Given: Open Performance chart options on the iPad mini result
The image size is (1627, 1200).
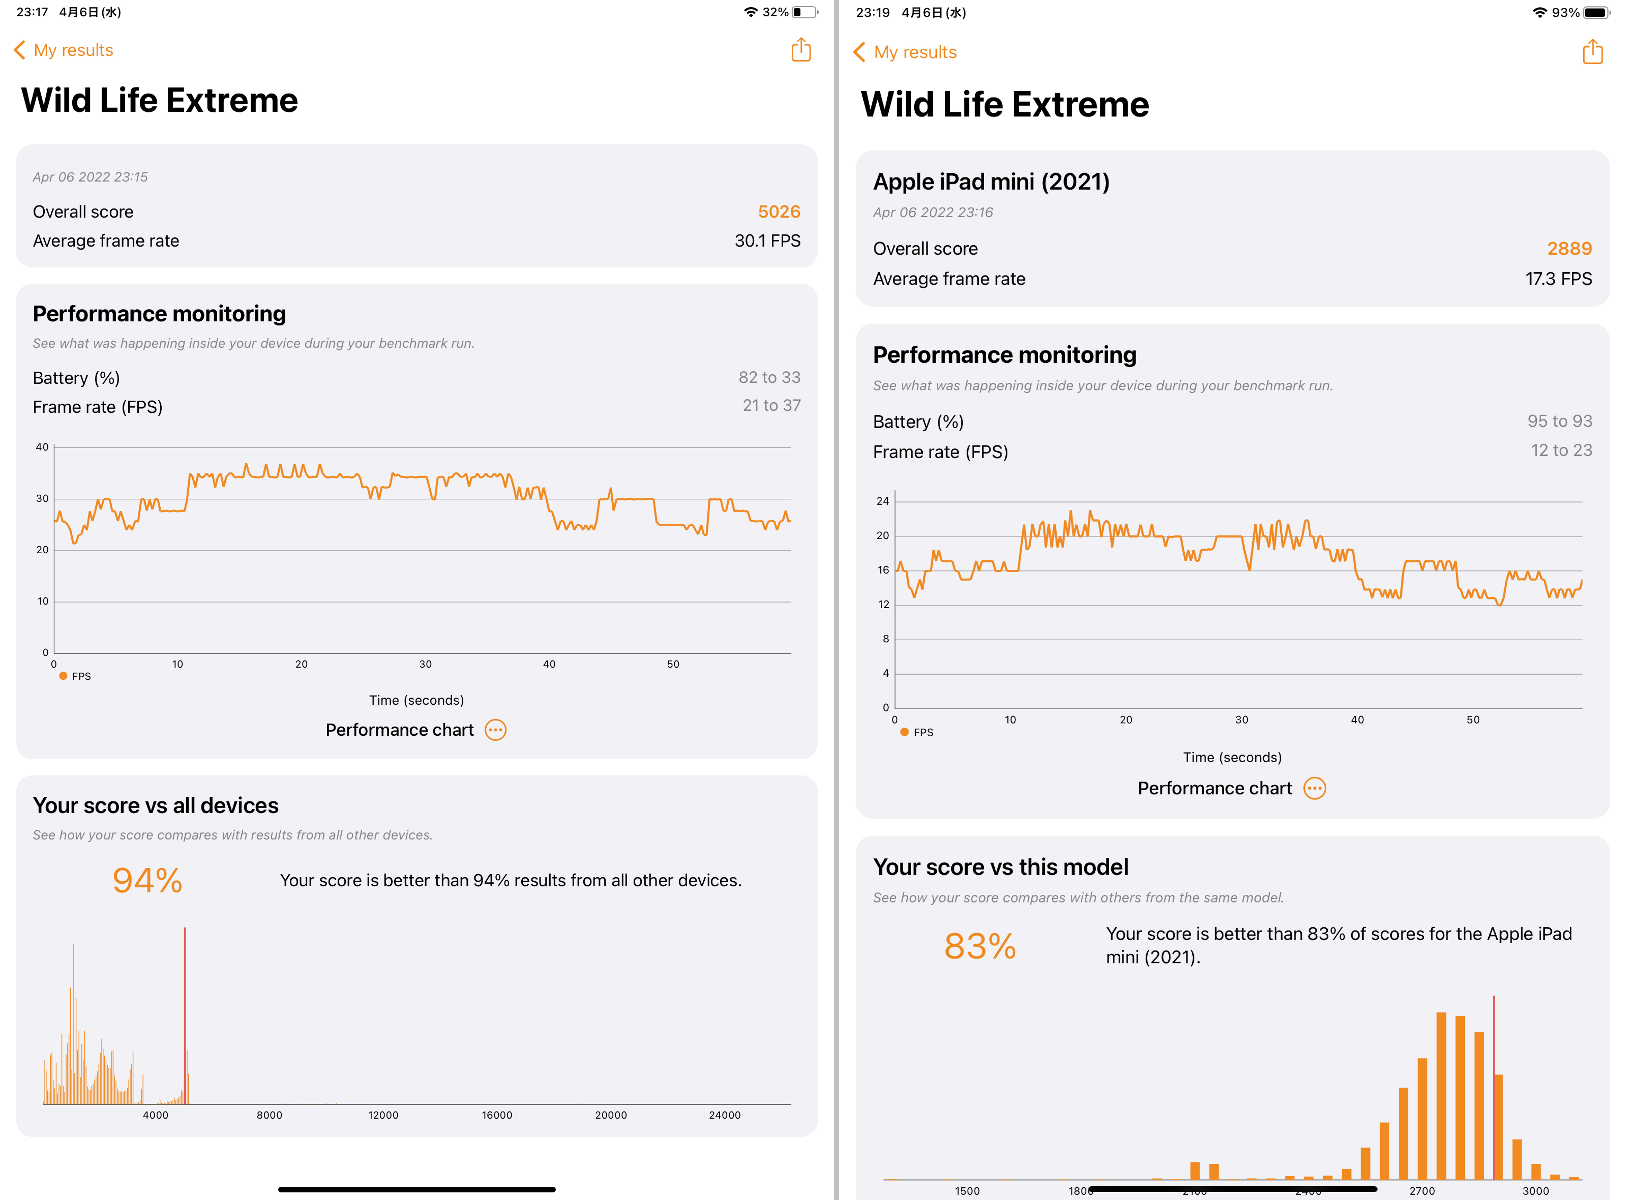Looking at the screenshot, I should click(1314, 788).
